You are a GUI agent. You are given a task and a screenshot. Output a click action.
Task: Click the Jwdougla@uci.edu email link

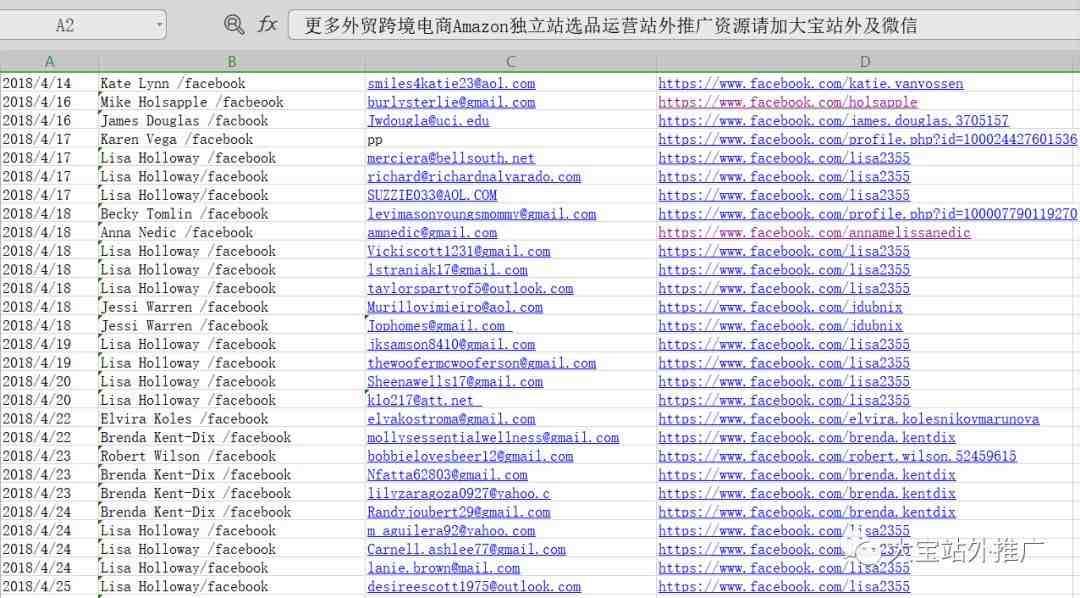point(428,121)
